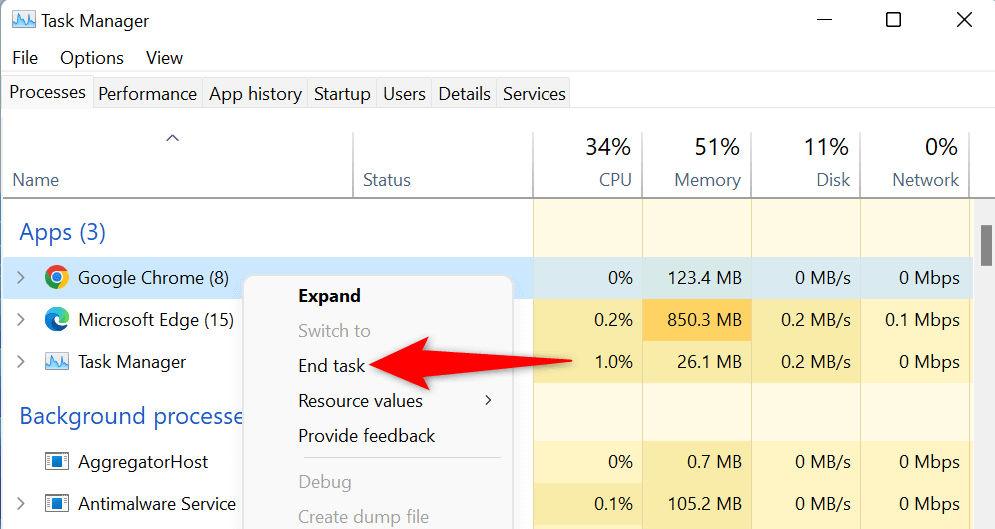Select Expand in the context menu

tap(329, 296)
